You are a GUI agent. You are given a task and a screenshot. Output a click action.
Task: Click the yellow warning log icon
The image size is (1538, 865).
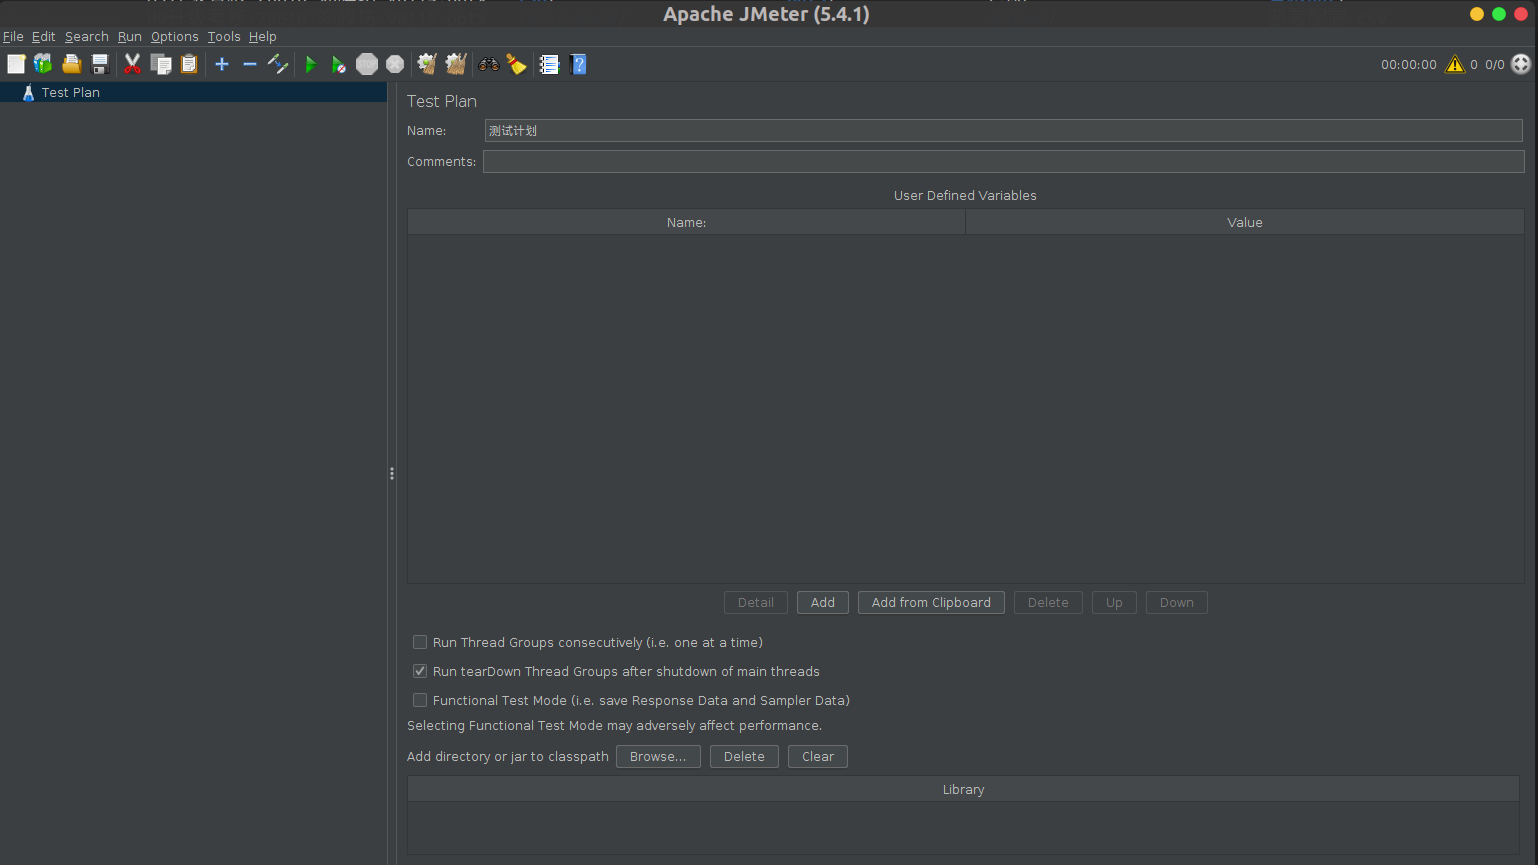click(1455, 64)
